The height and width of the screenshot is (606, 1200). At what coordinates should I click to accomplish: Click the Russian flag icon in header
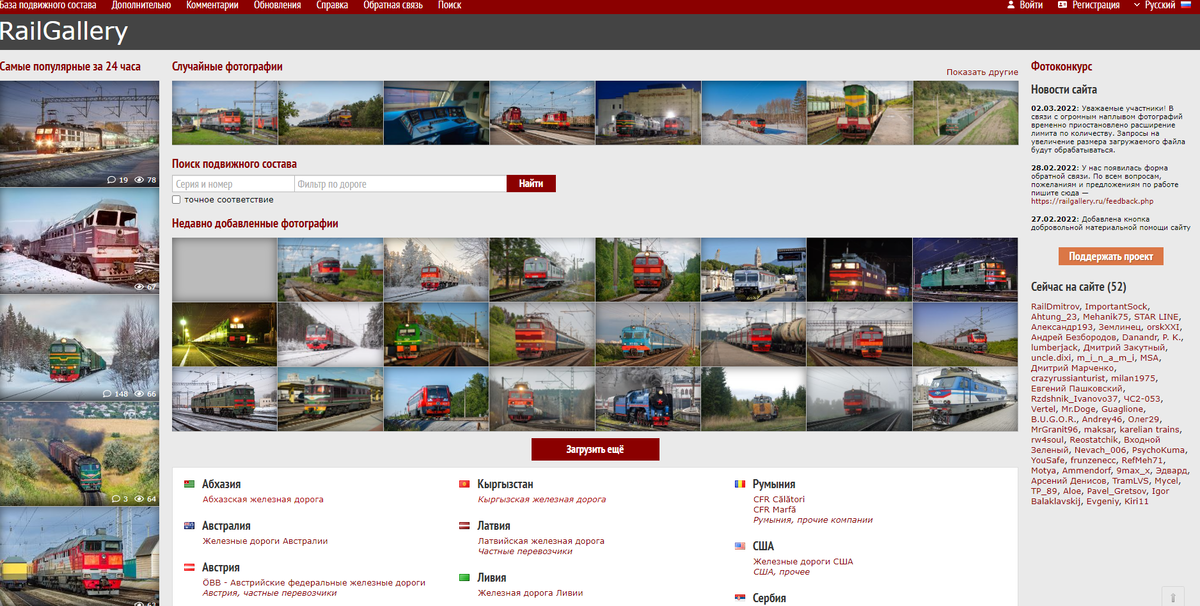[x=1186, y=5]
